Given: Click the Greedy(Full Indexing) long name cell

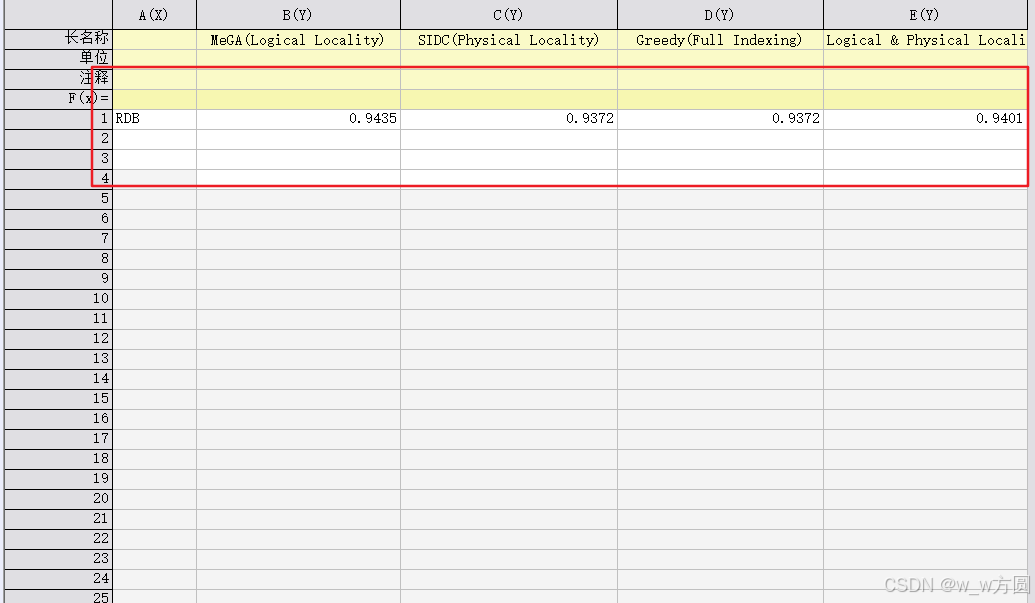Looking at the screenshot, I should pos(720,40).
